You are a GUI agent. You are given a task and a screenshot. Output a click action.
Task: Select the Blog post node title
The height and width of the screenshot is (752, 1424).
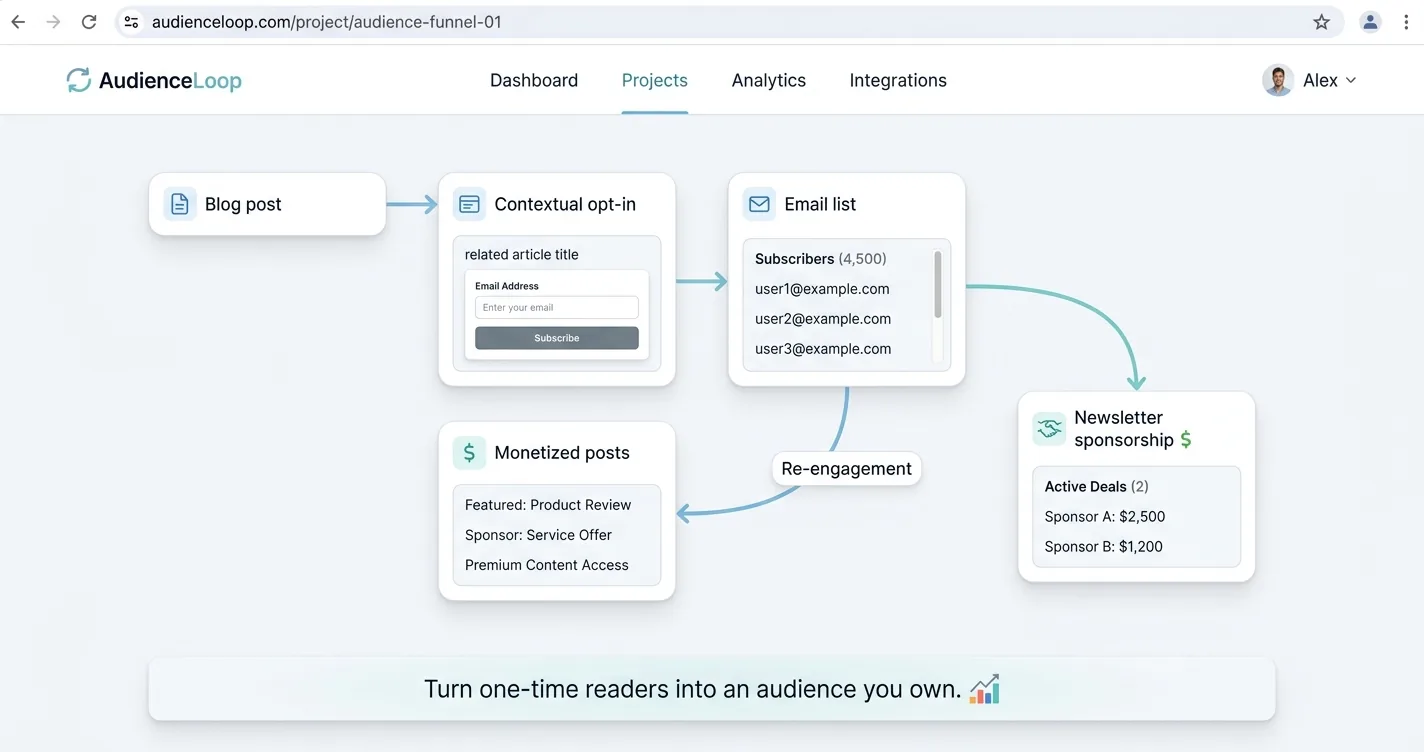(243, 204)
